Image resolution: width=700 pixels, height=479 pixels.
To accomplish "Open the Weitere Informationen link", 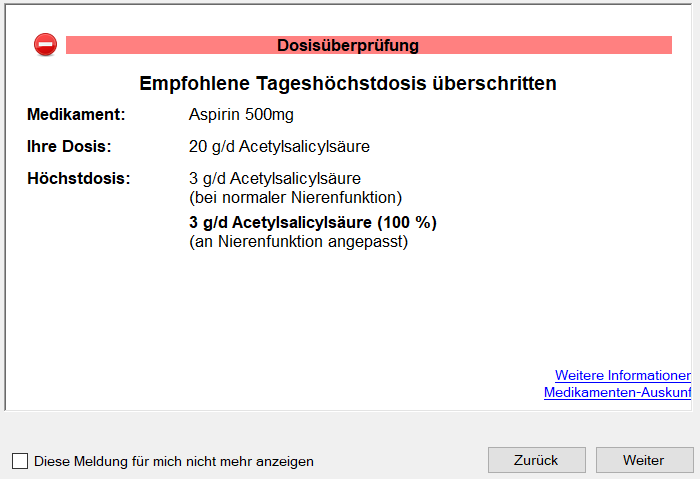I will [x=622, y=375].
